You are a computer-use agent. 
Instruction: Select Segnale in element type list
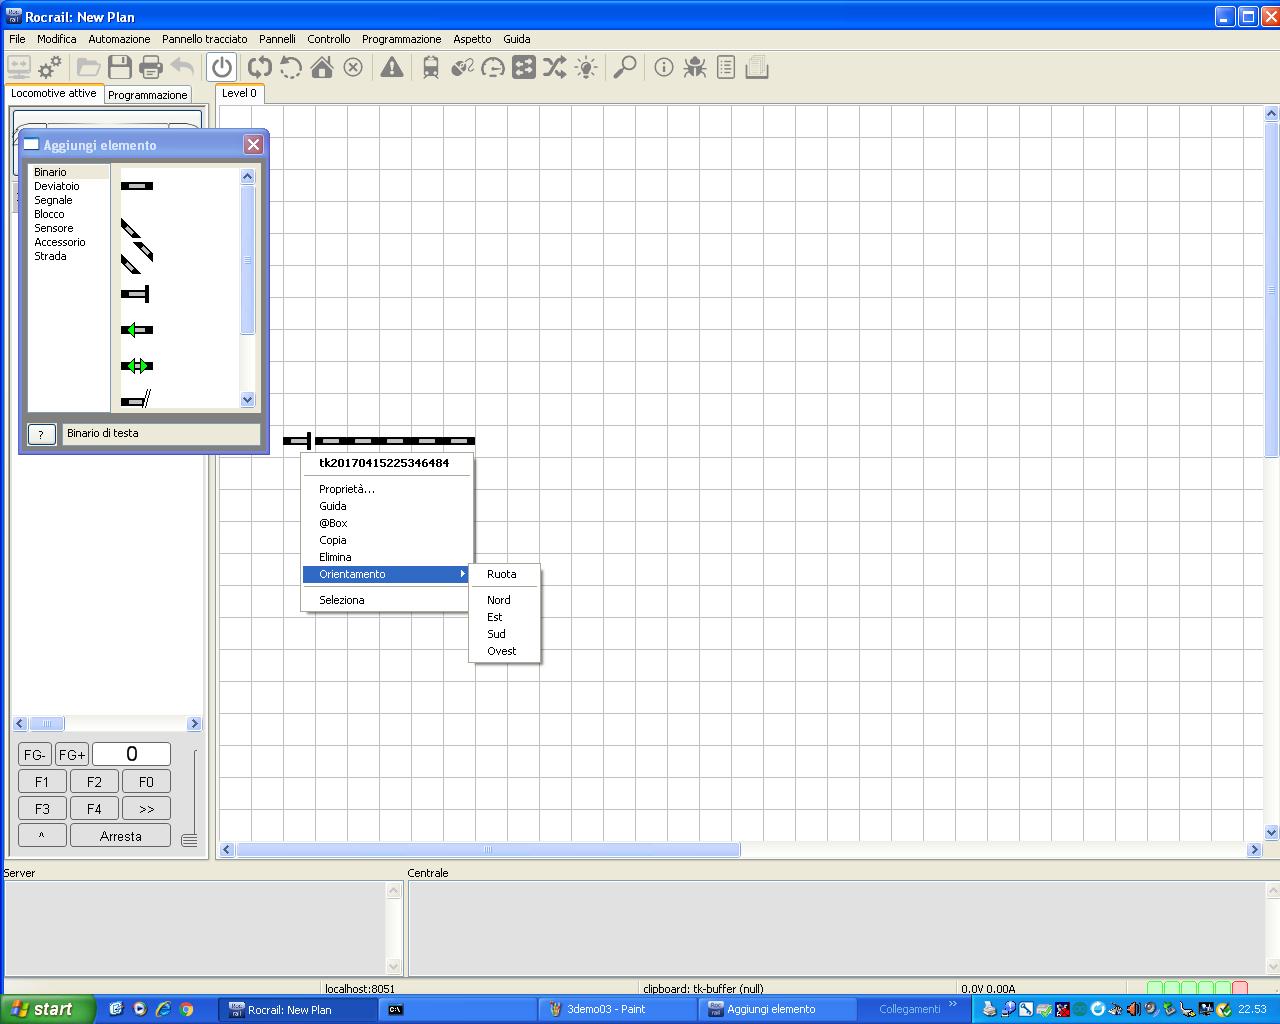tap(53, 200)
